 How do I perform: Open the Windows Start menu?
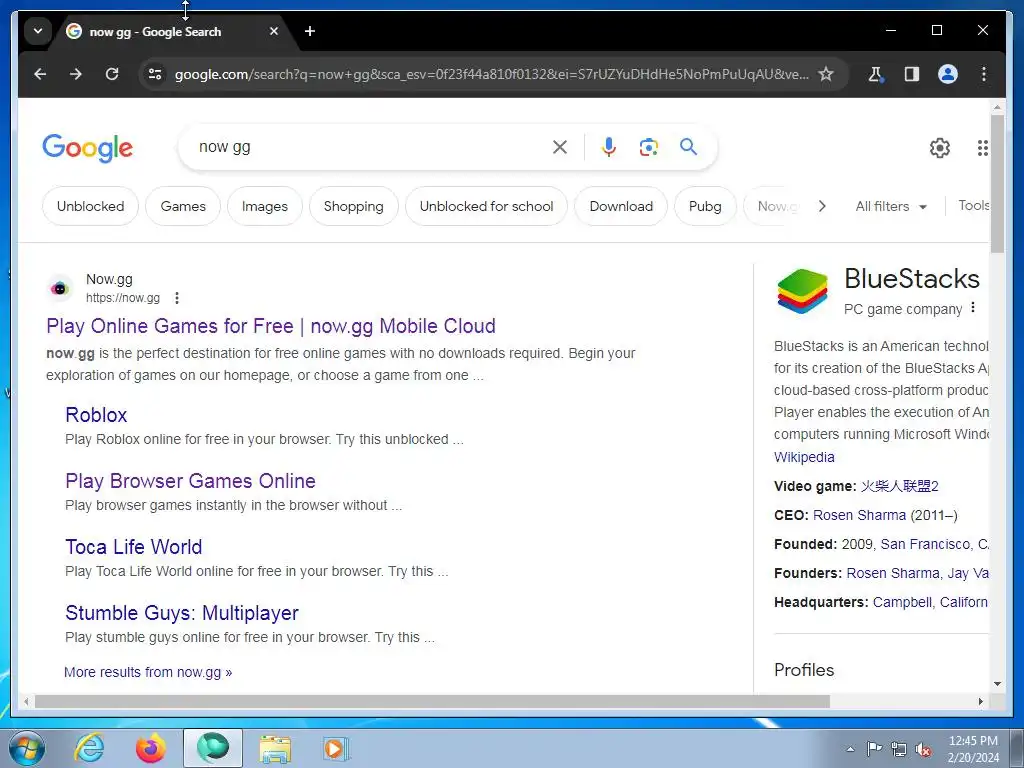coord(26,748)
